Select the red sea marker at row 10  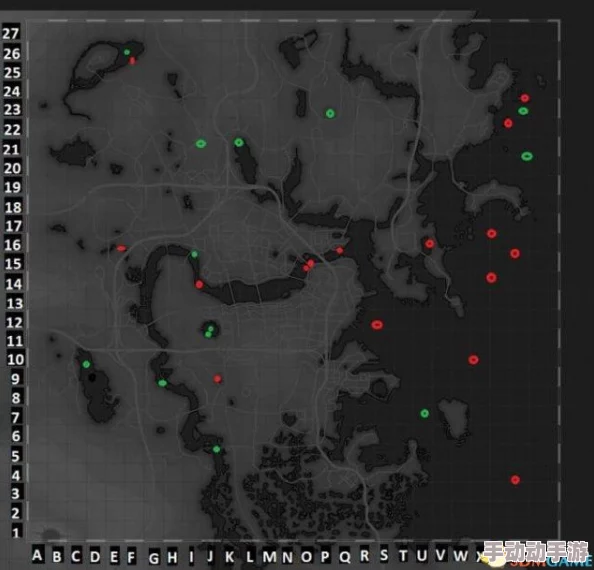[x=473, y=359]
